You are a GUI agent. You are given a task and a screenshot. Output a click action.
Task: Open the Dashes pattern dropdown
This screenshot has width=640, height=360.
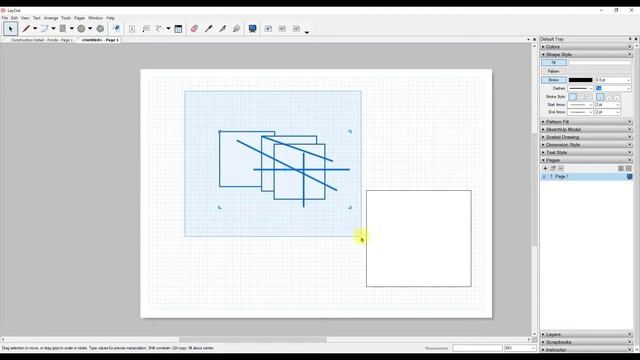[x=590, y=88]
